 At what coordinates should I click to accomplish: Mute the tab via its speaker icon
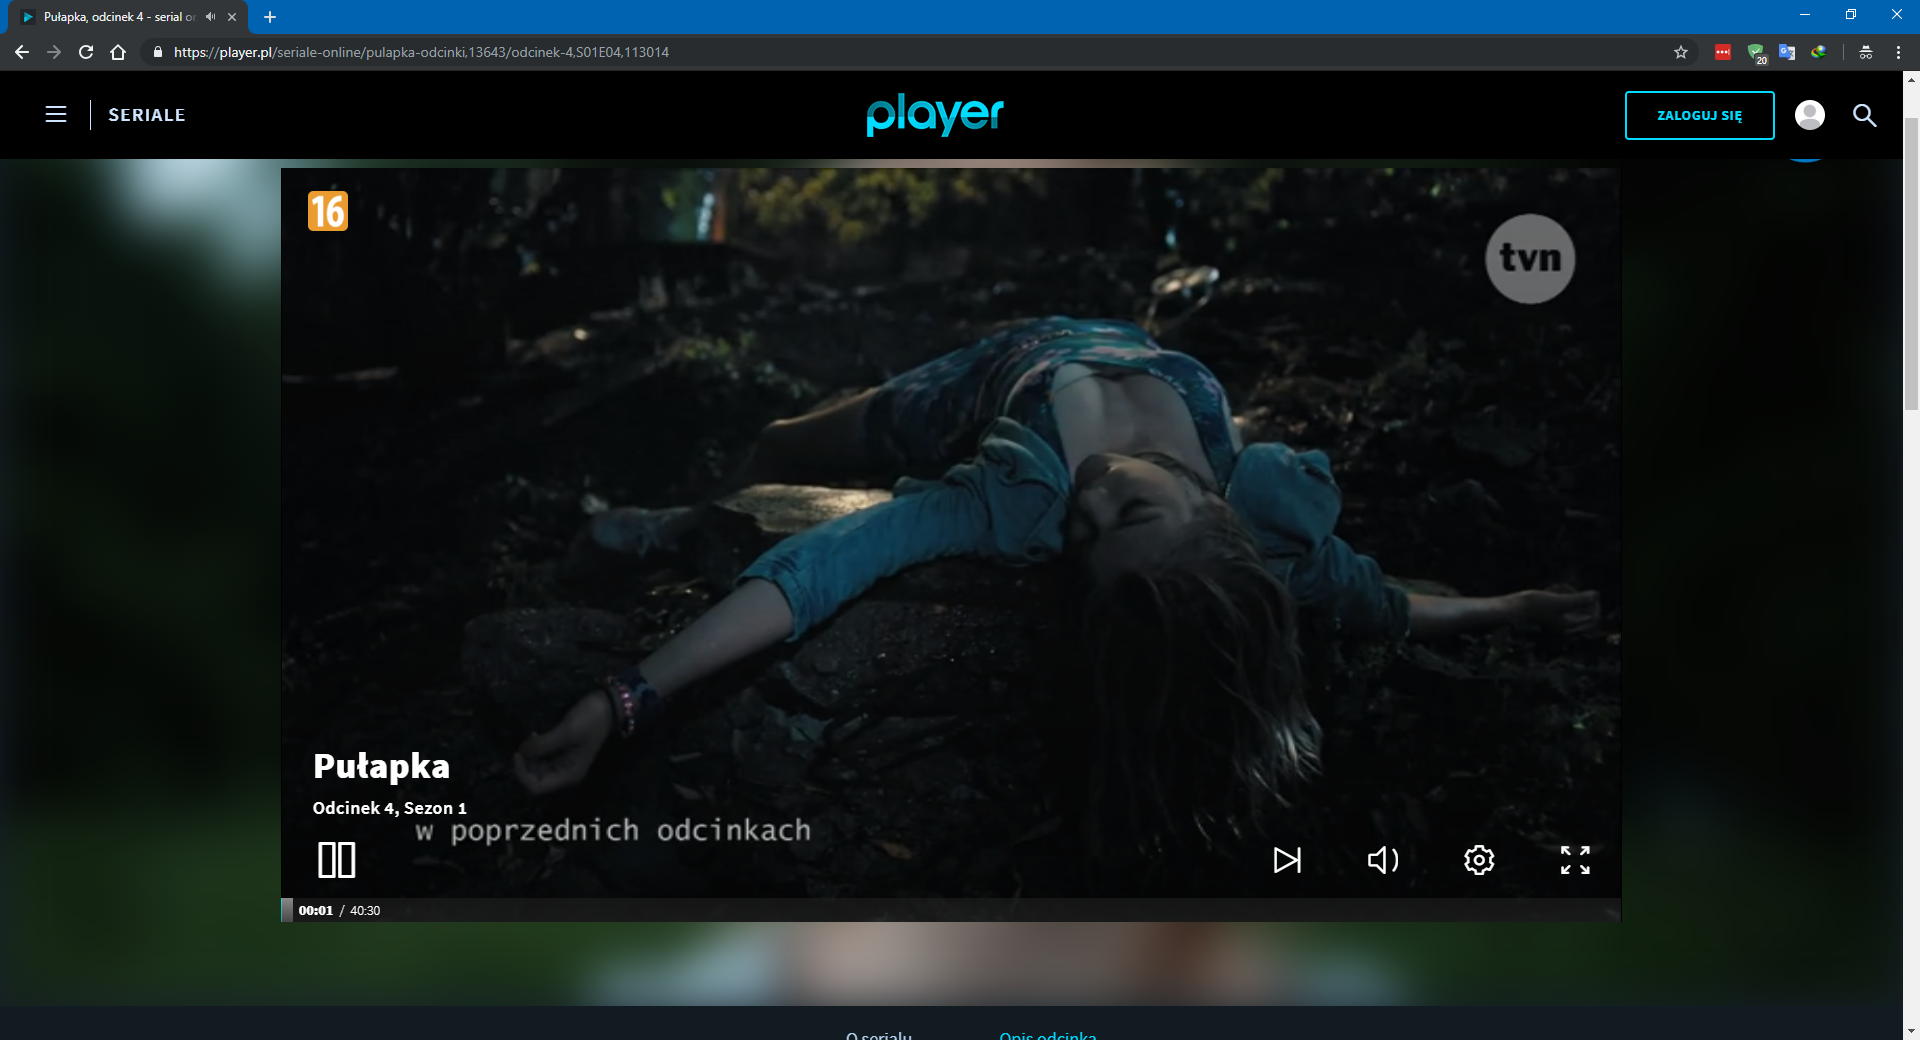210,17
